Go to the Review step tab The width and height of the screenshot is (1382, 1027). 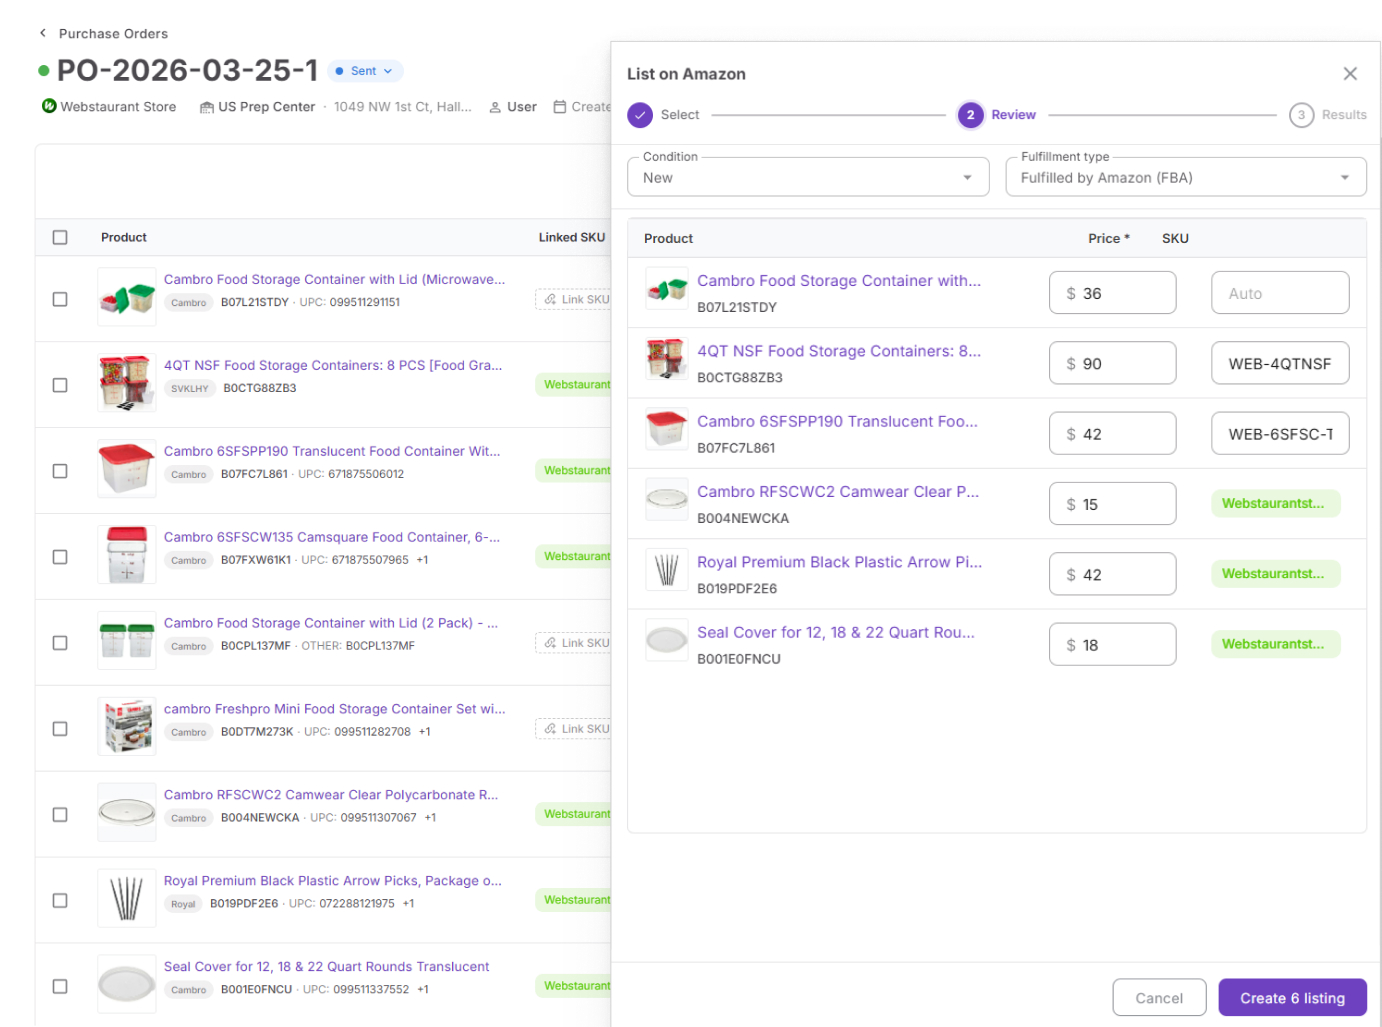[1012, 115]
